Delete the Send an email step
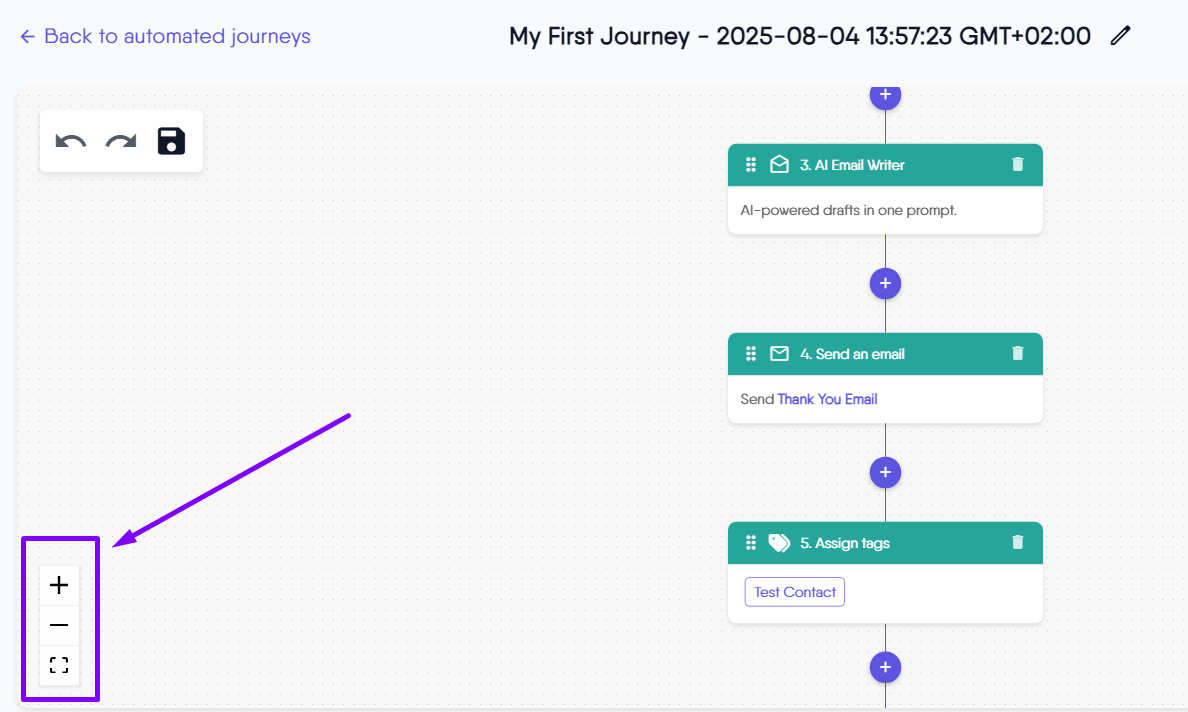The image size is (1188, 712). [x=1018, y=353]
